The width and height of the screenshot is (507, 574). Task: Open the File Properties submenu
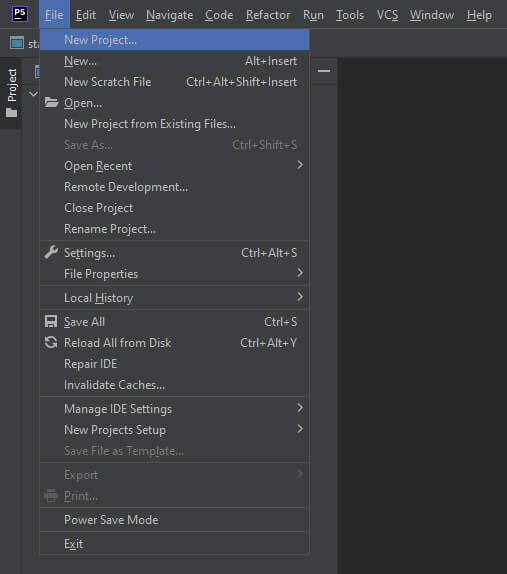(x=174, y=274)
